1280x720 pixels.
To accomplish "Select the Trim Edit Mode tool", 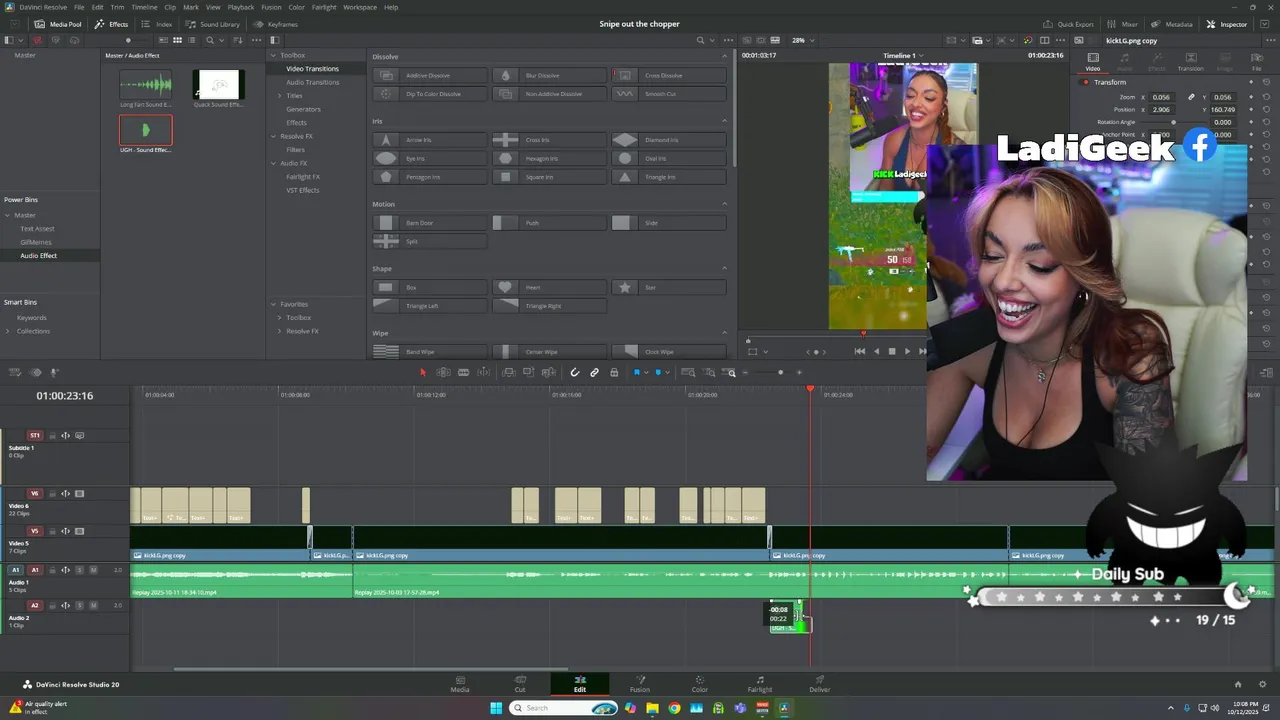I will (x=443, y=372).
